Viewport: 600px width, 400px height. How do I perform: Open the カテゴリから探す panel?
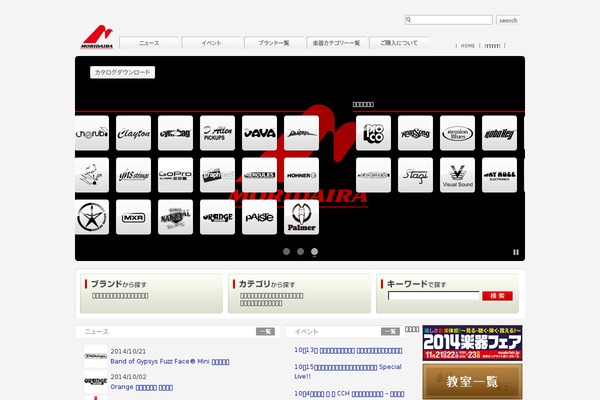tap(299, 293)
